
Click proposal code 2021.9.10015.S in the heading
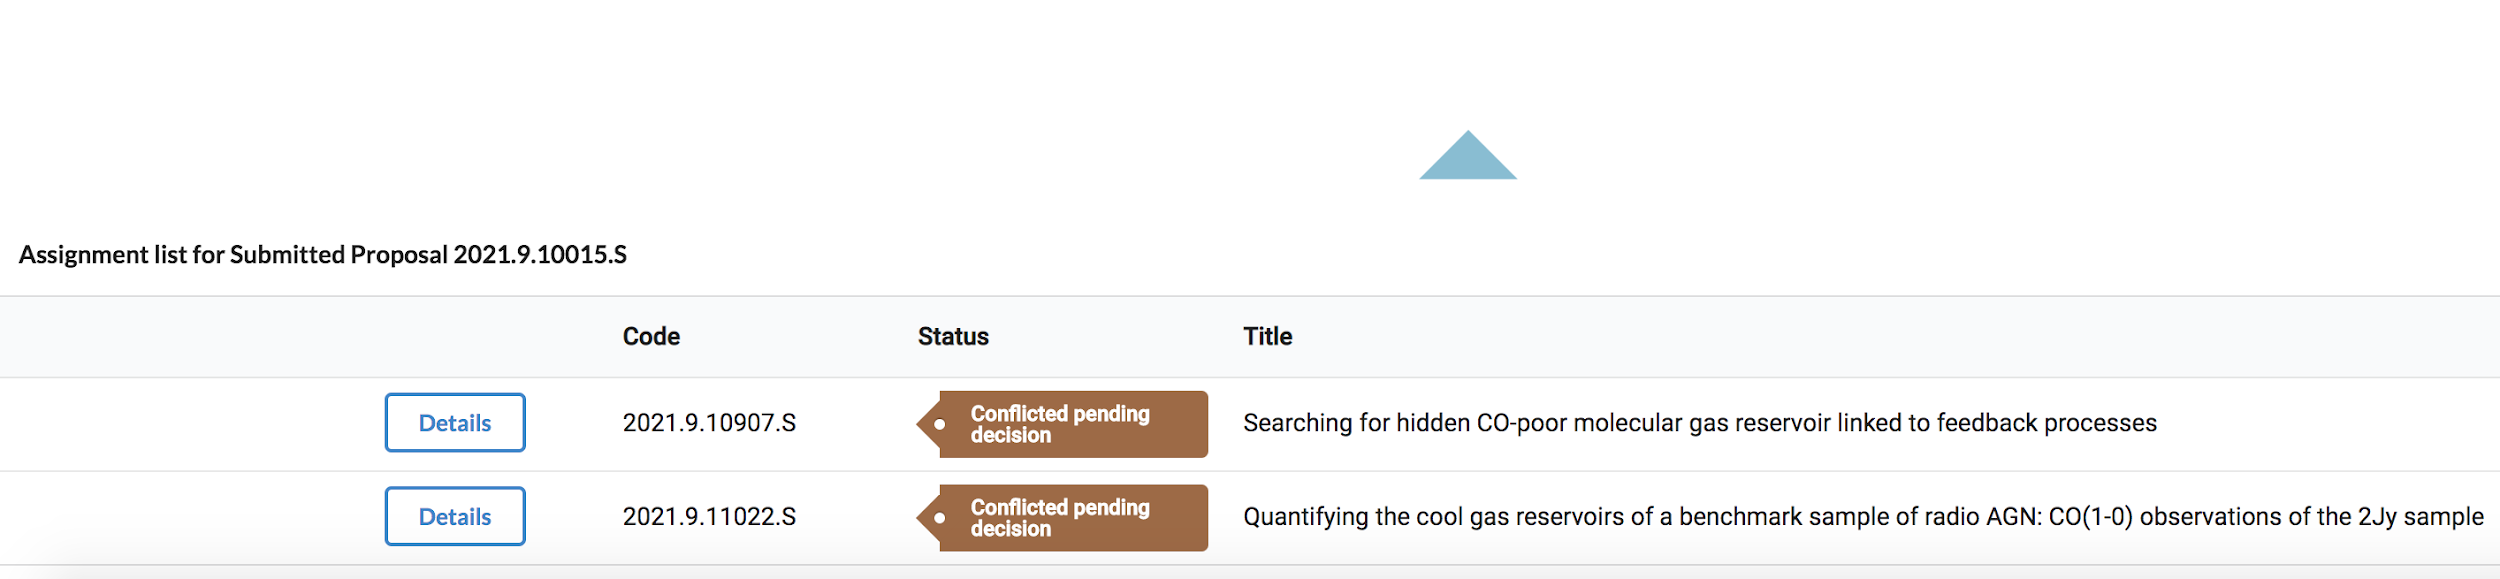pos(540,255)
